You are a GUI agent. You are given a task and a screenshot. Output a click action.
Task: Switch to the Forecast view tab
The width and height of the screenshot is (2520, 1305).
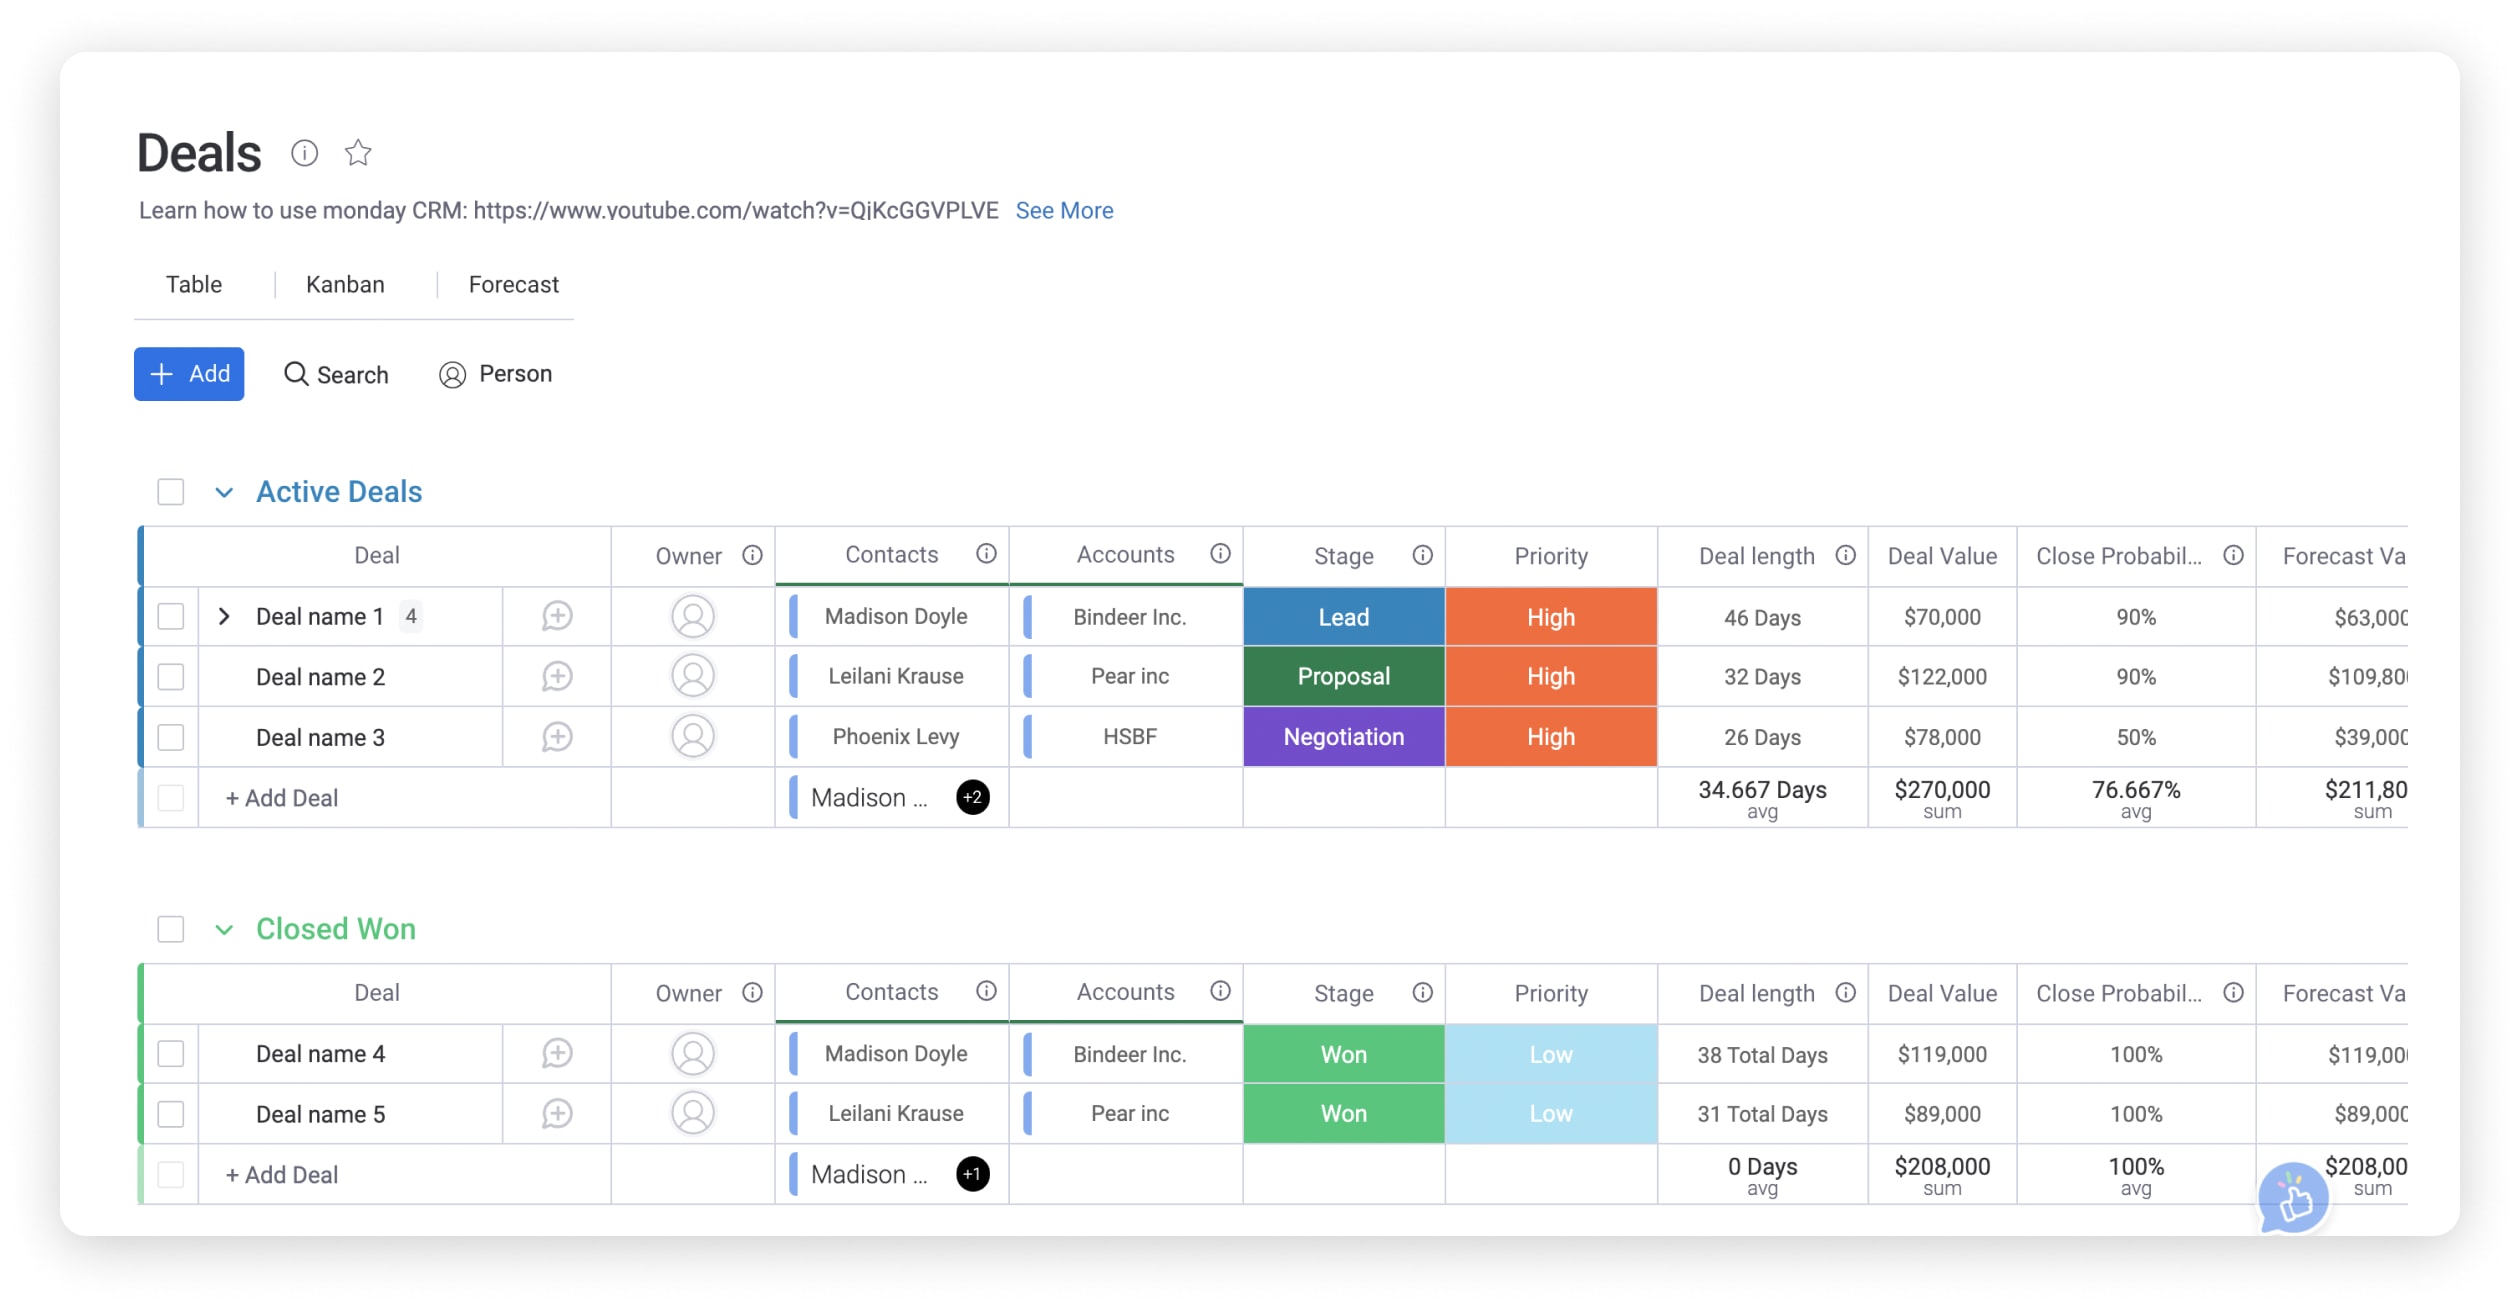[511, 283]
